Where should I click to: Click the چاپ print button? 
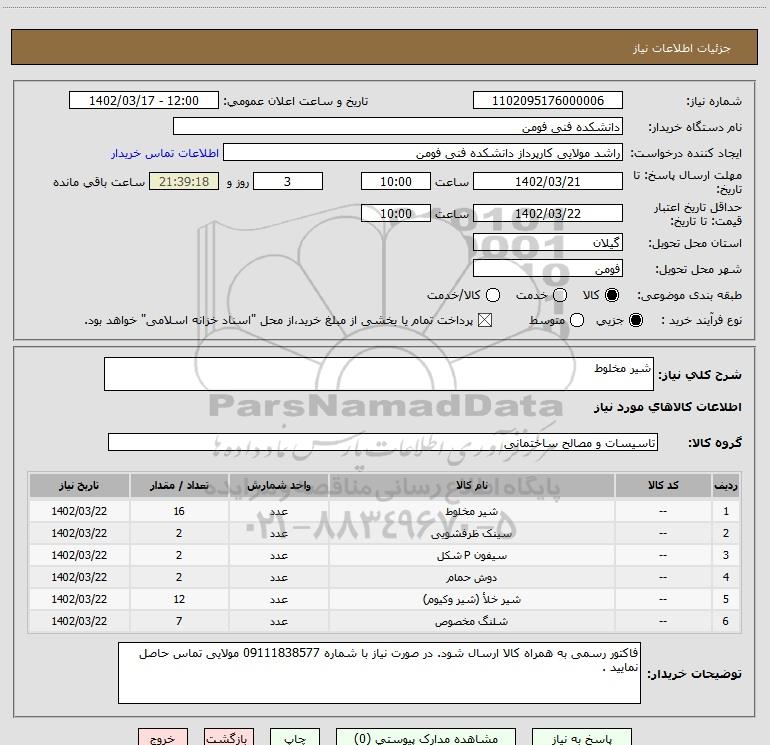295,739
